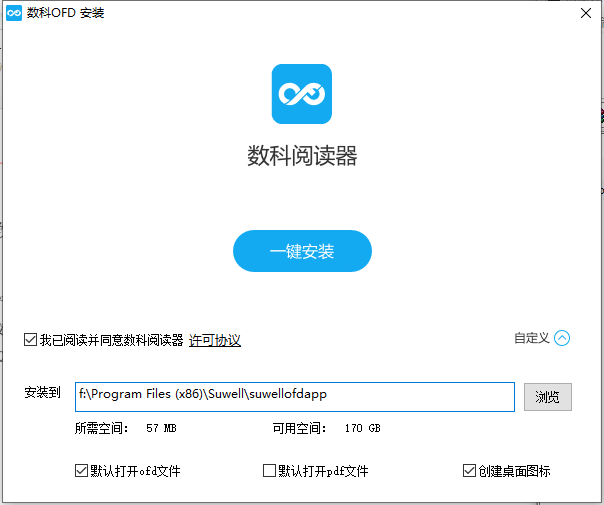Click into the install path input field
Viewport: 604px width, 505px height.
(x=295, y=396)
